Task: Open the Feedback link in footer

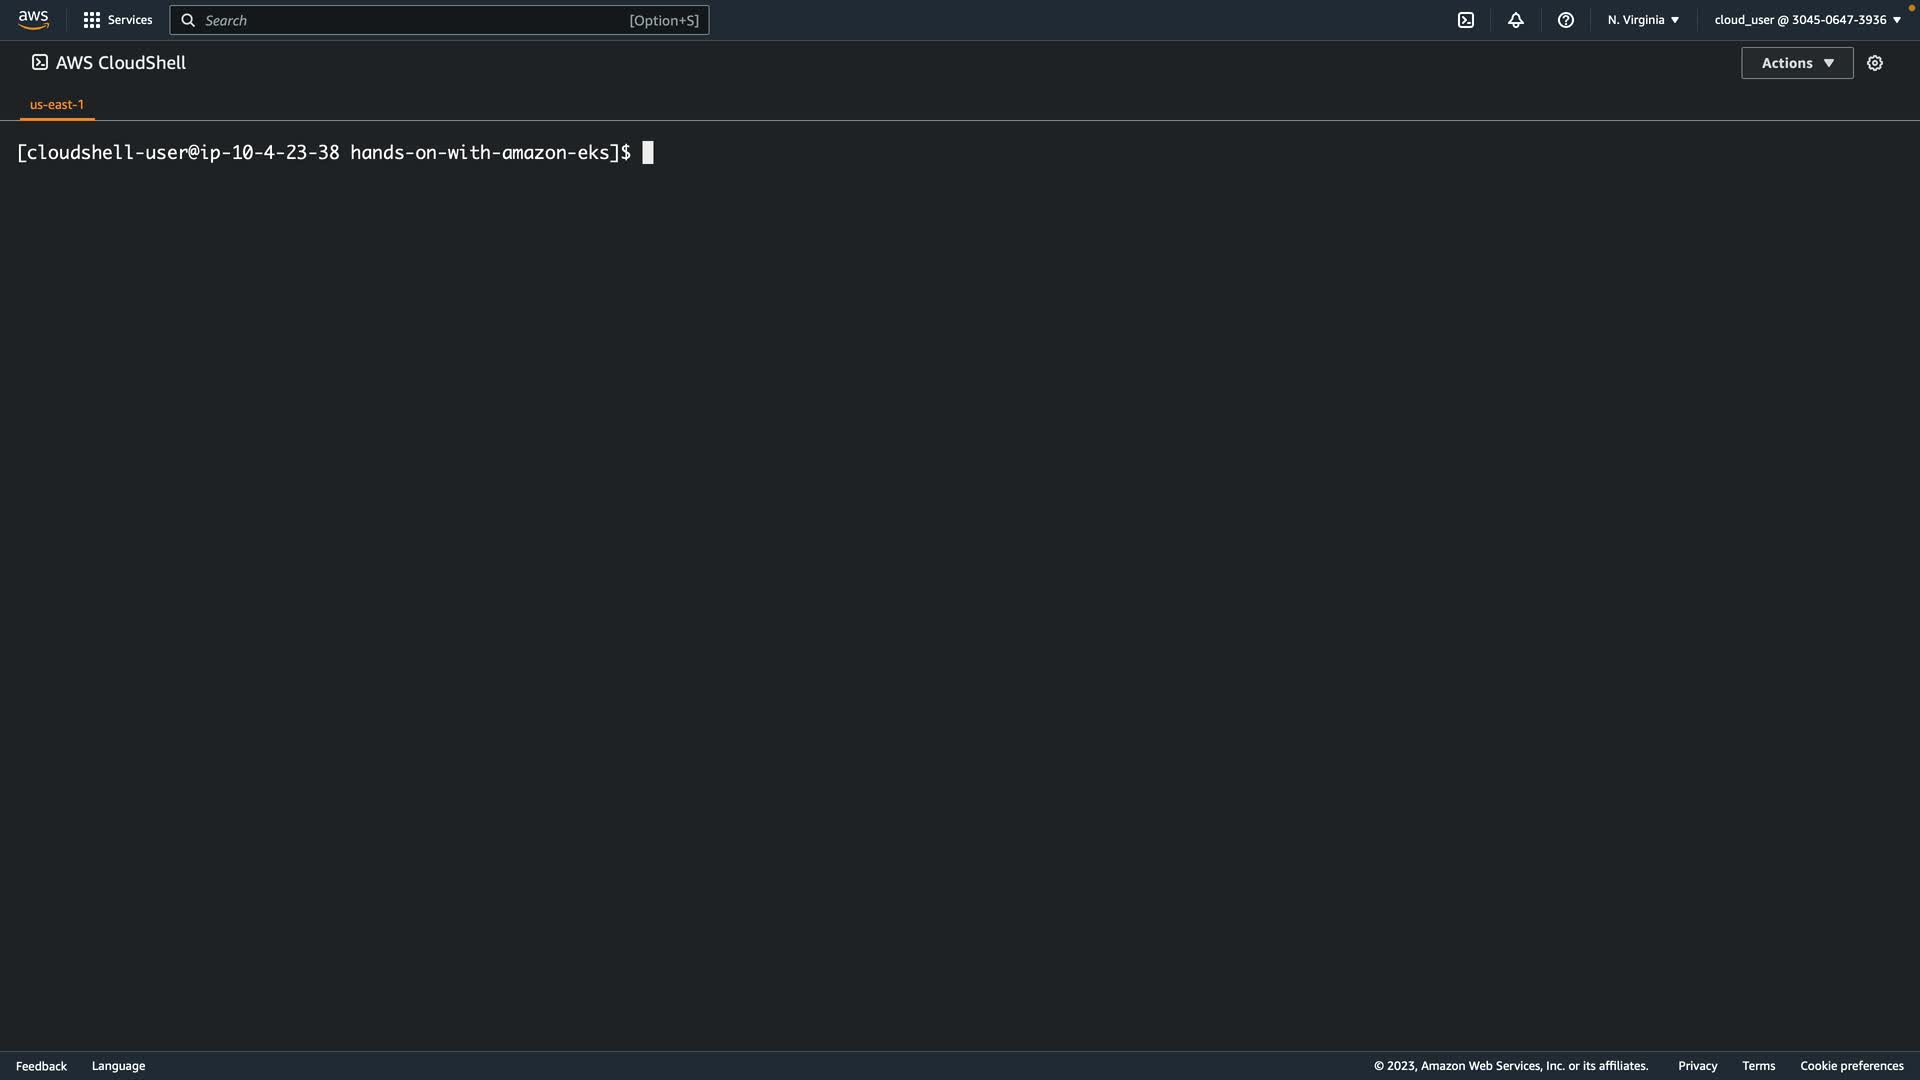Action: click(x=41, y=1066)
